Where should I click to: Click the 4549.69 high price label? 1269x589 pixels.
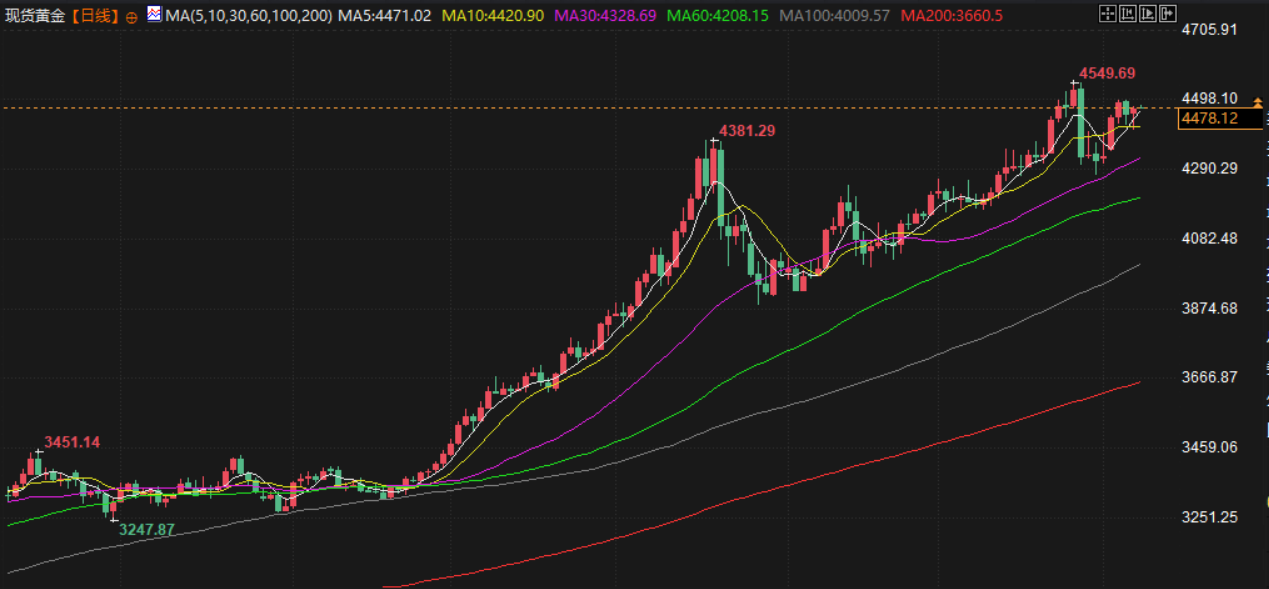1107,73
